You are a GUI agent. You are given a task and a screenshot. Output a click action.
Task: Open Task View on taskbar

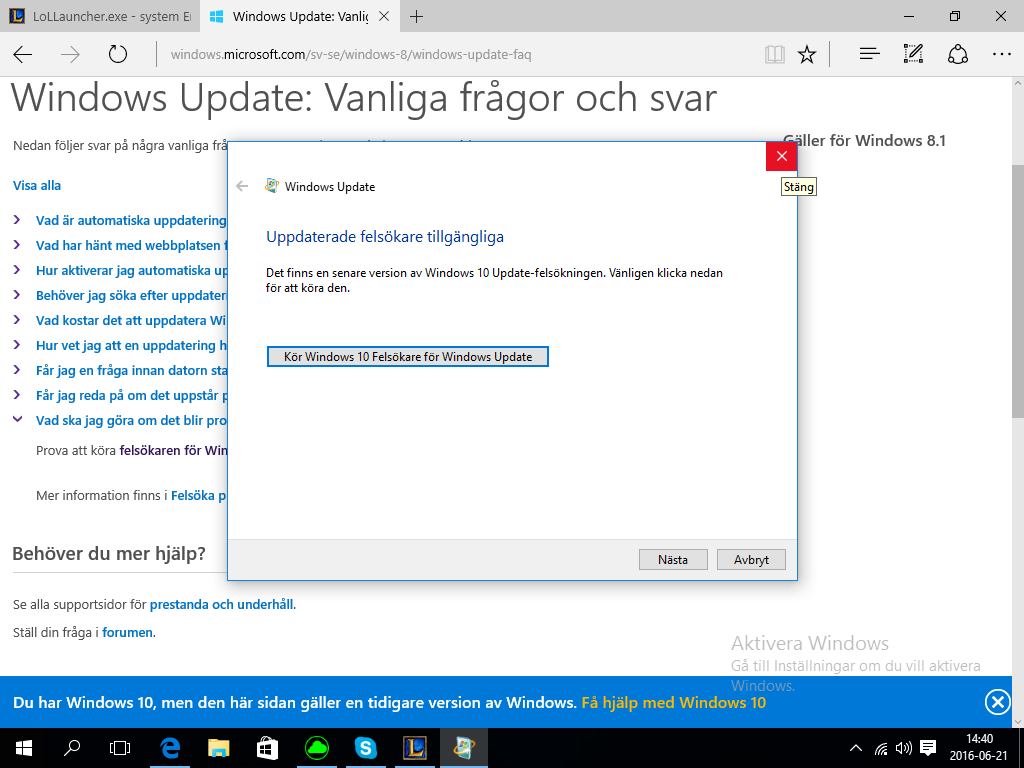click(120, 748)
